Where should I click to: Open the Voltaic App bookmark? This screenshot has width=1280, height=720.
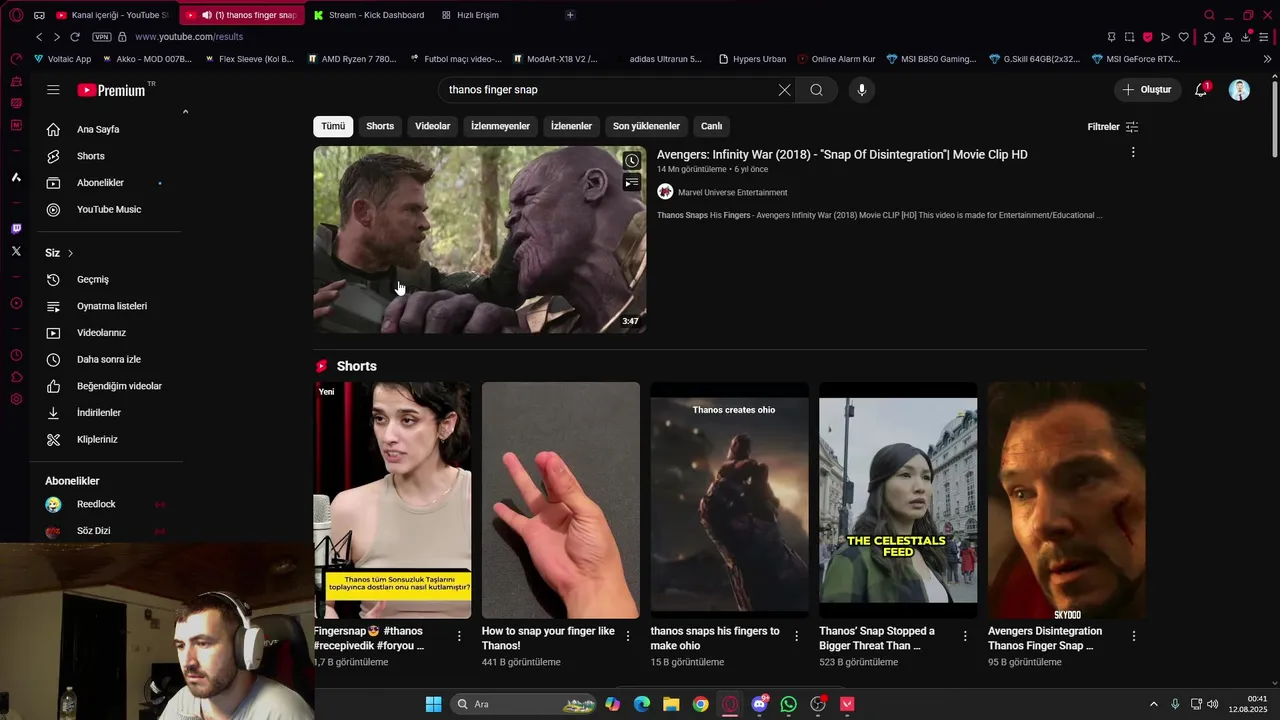[x=62, y=59]
